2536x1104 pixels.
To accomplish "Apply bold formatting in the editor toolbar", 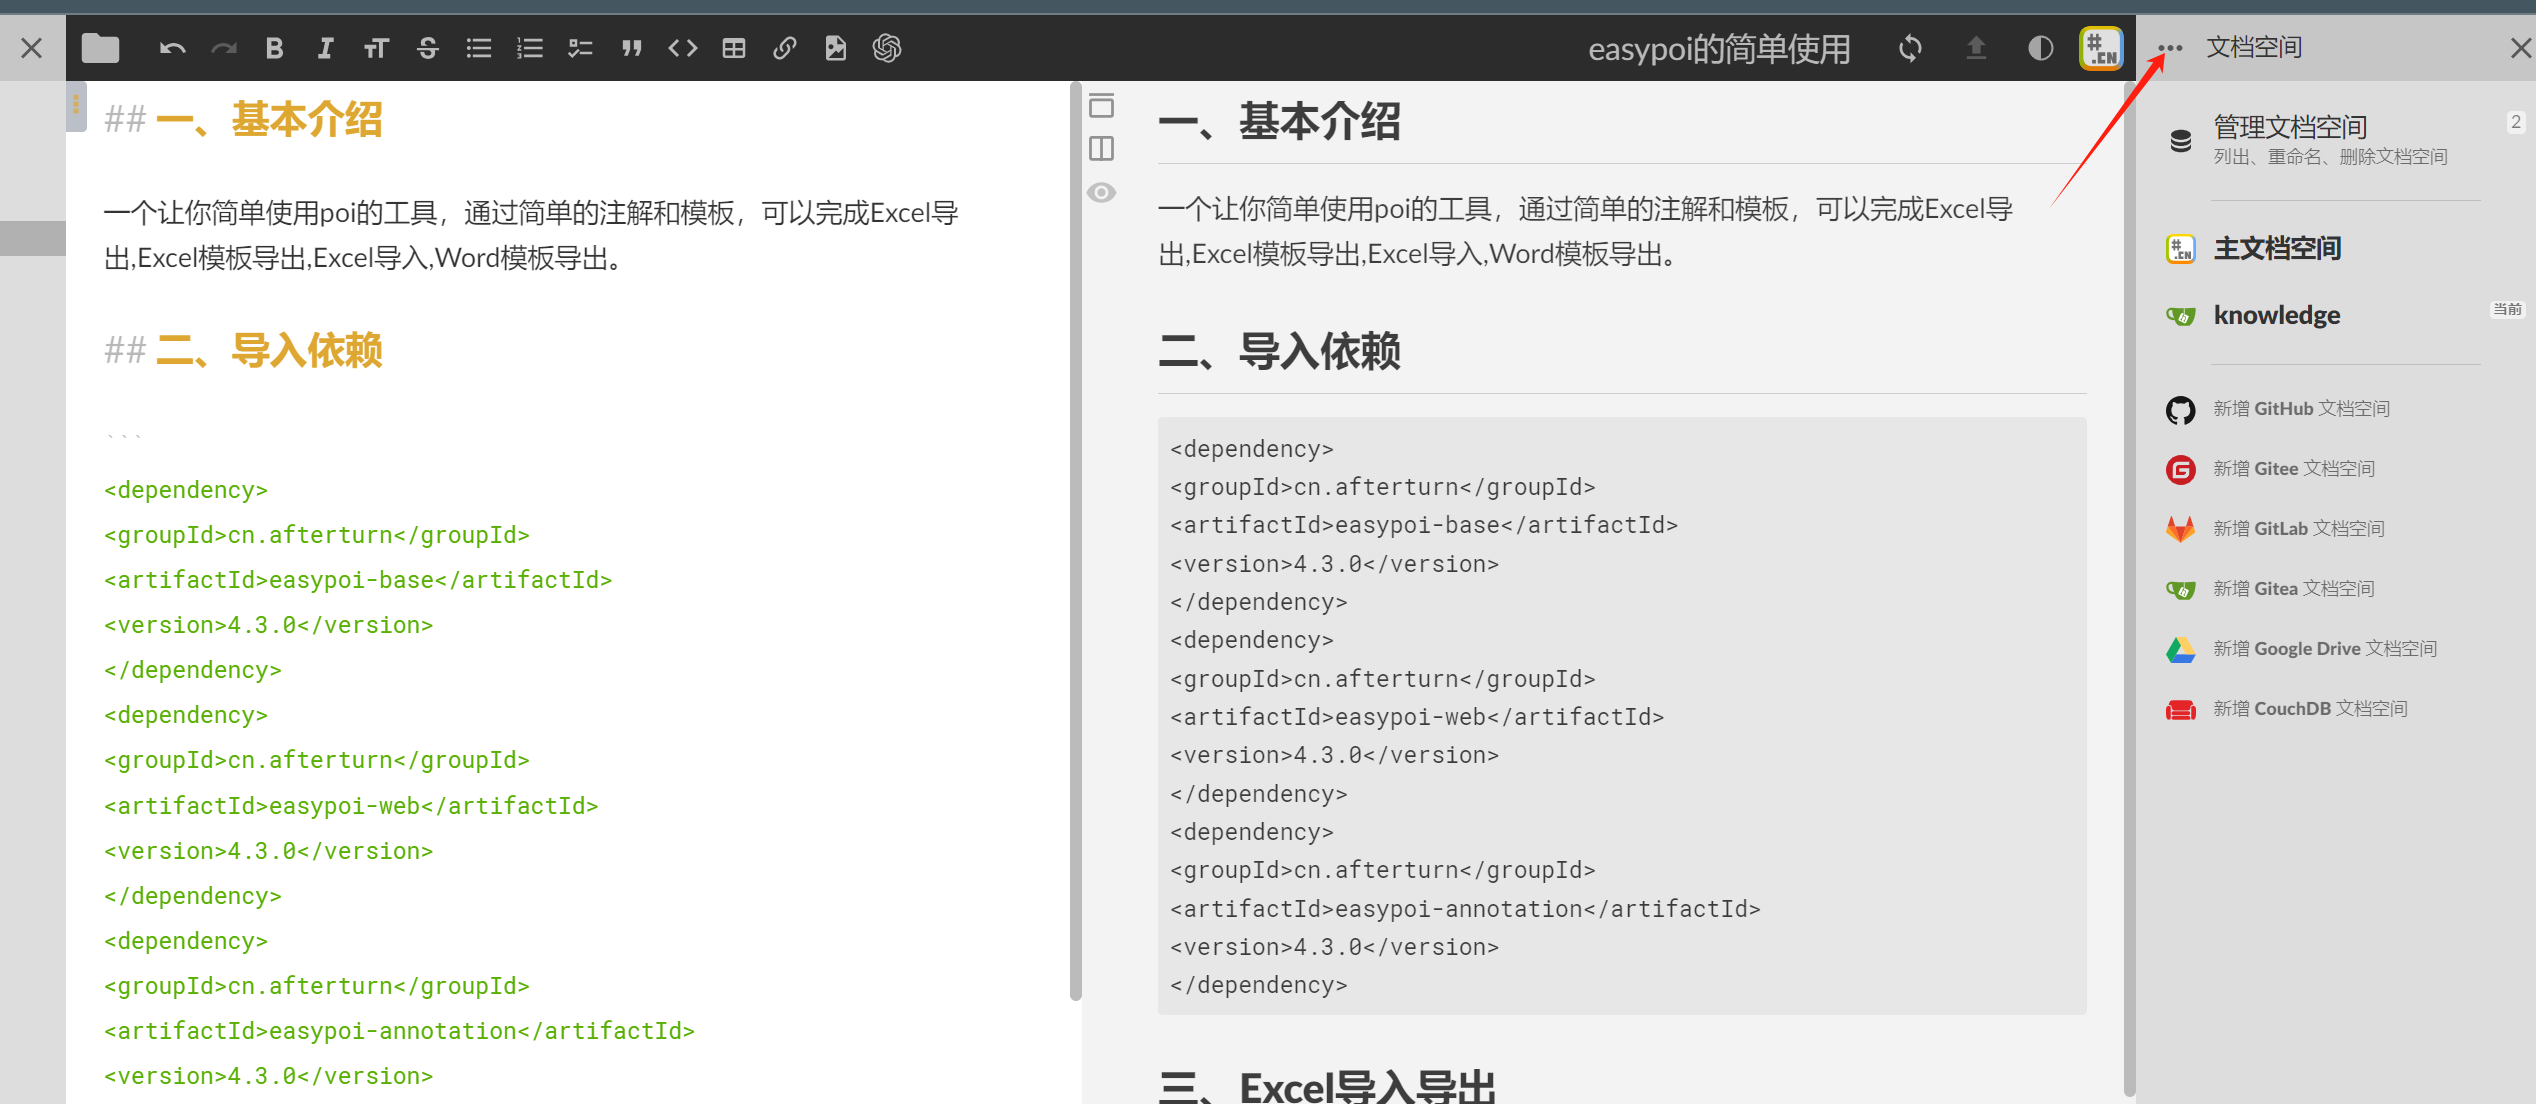I will [273, 47].
